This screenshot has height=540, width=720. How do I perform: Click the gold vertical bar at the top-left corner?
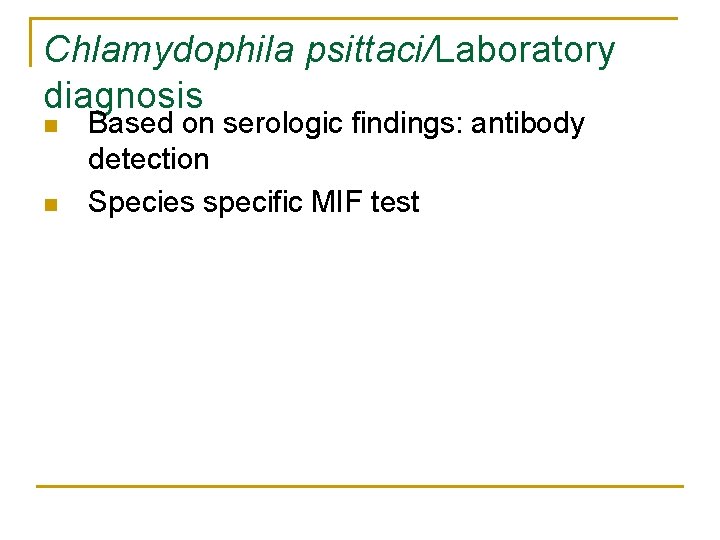coord(33,42)
